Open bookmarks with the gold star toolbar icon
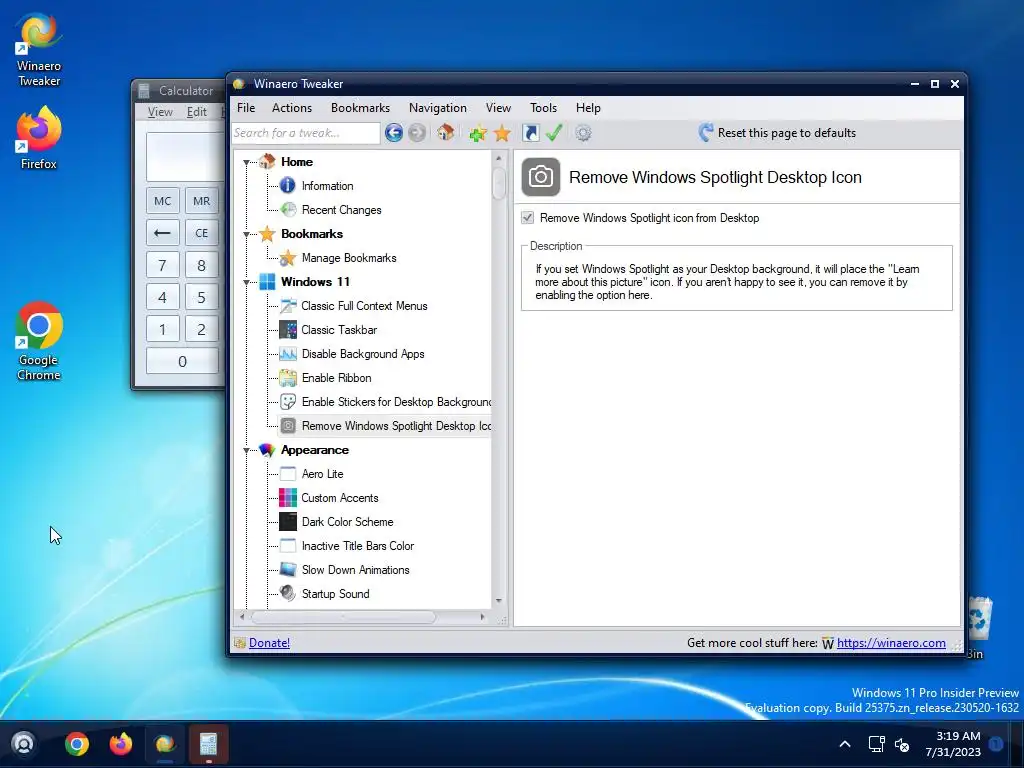1024x768 pixels. point(502,133)
